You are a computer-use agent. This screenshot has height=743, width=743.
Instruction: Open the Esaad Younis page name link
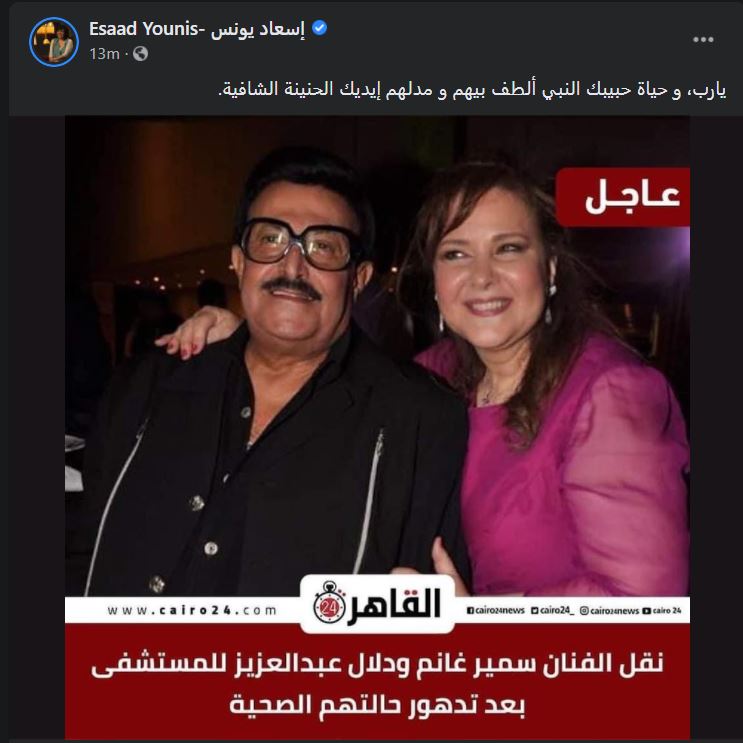coord(147,29)
